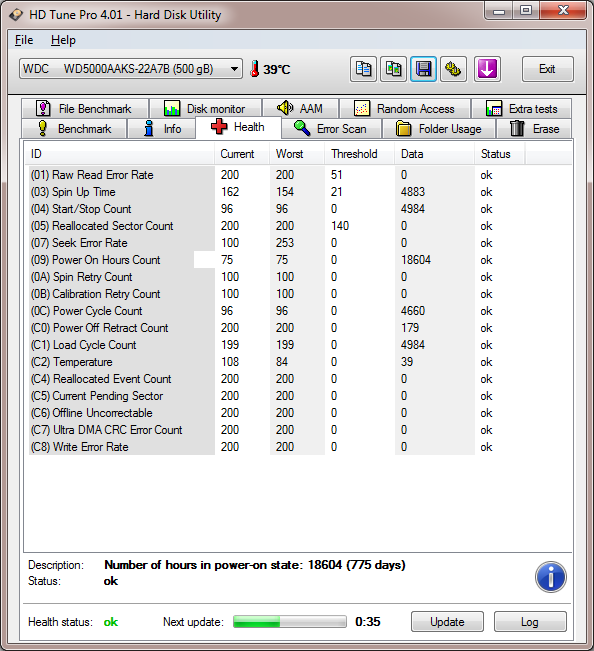Click the Current column header

point(242,154)
